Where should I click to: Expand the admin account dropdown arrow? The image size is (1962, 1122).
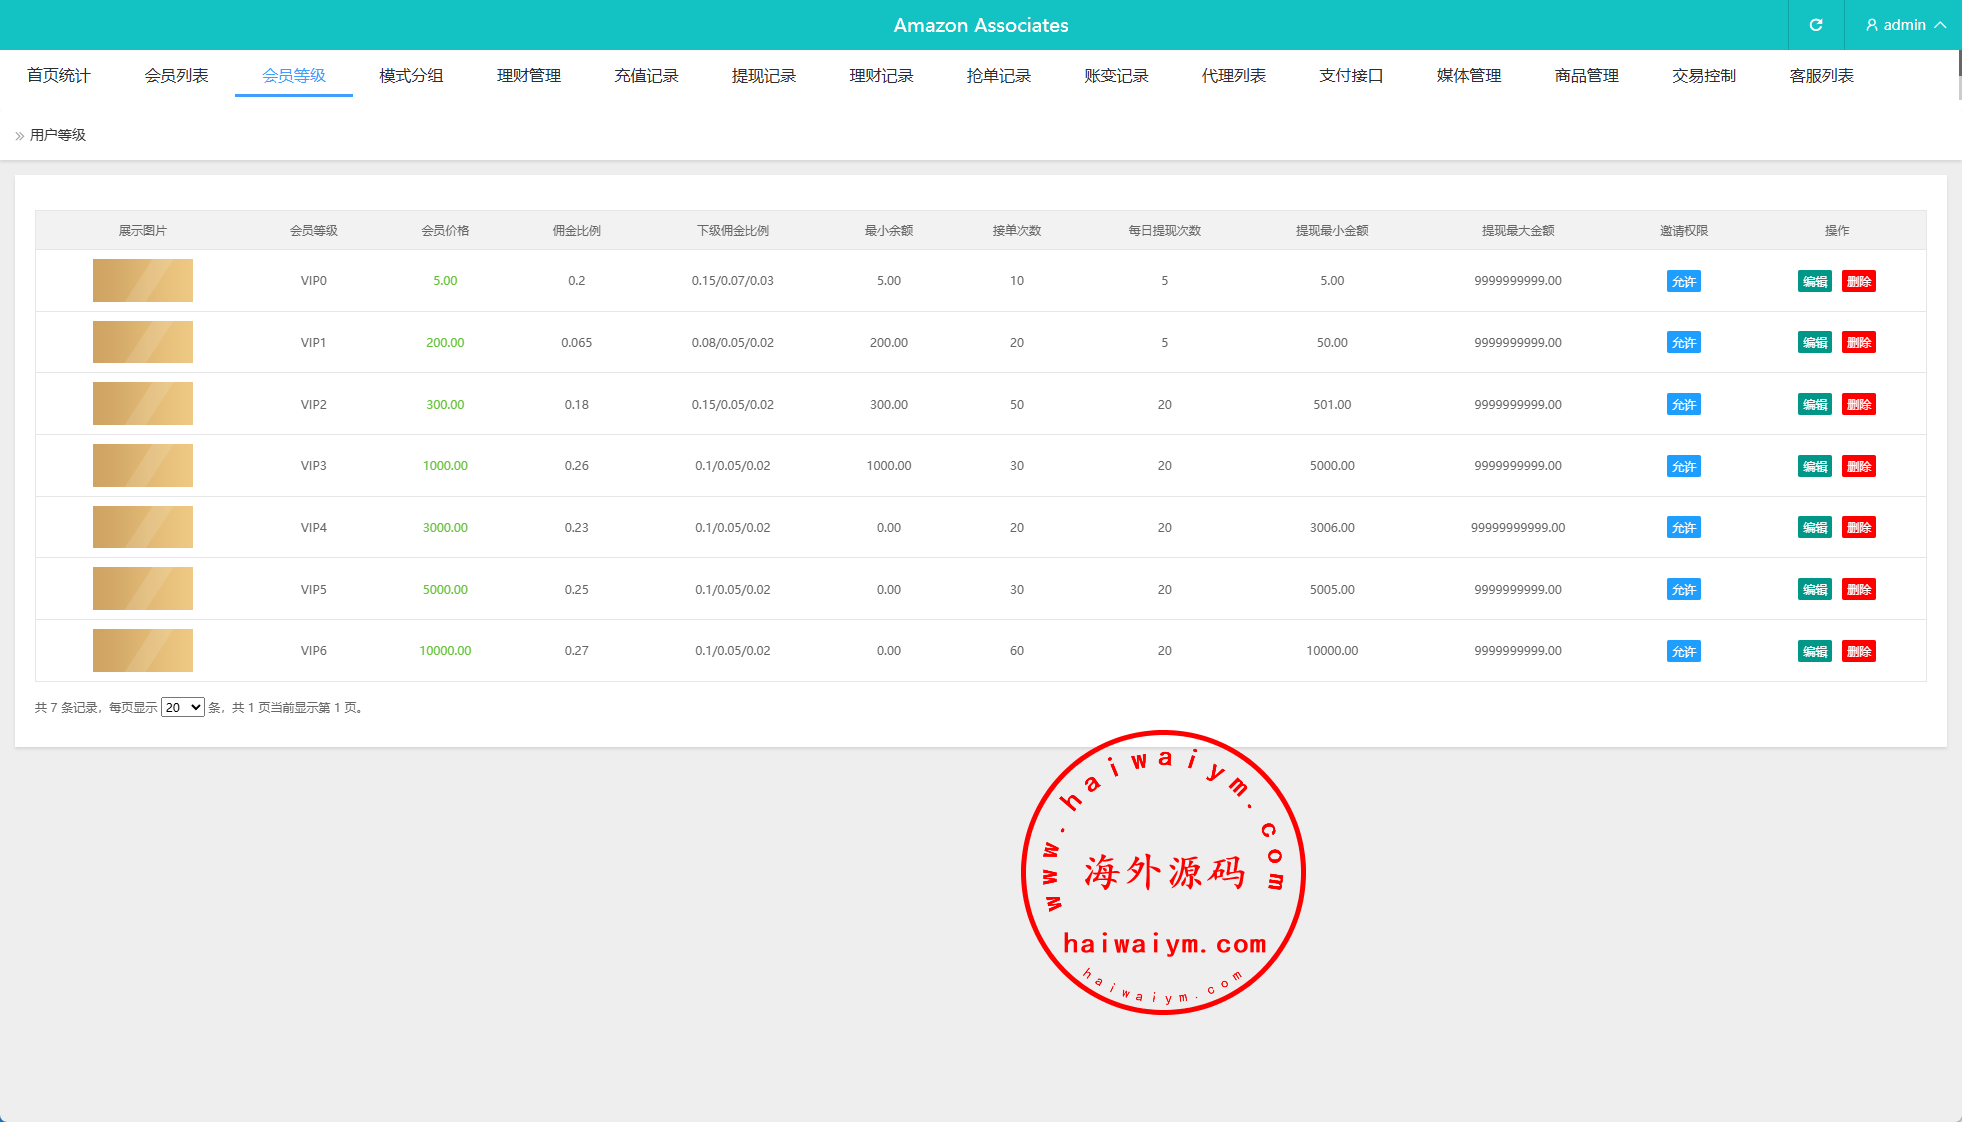pos(1940,25)
